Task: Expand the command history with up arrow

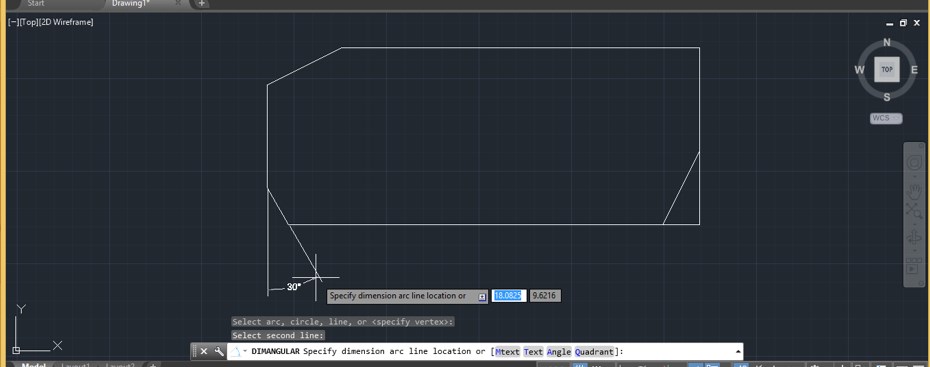Action: click(x=738, y=352)
